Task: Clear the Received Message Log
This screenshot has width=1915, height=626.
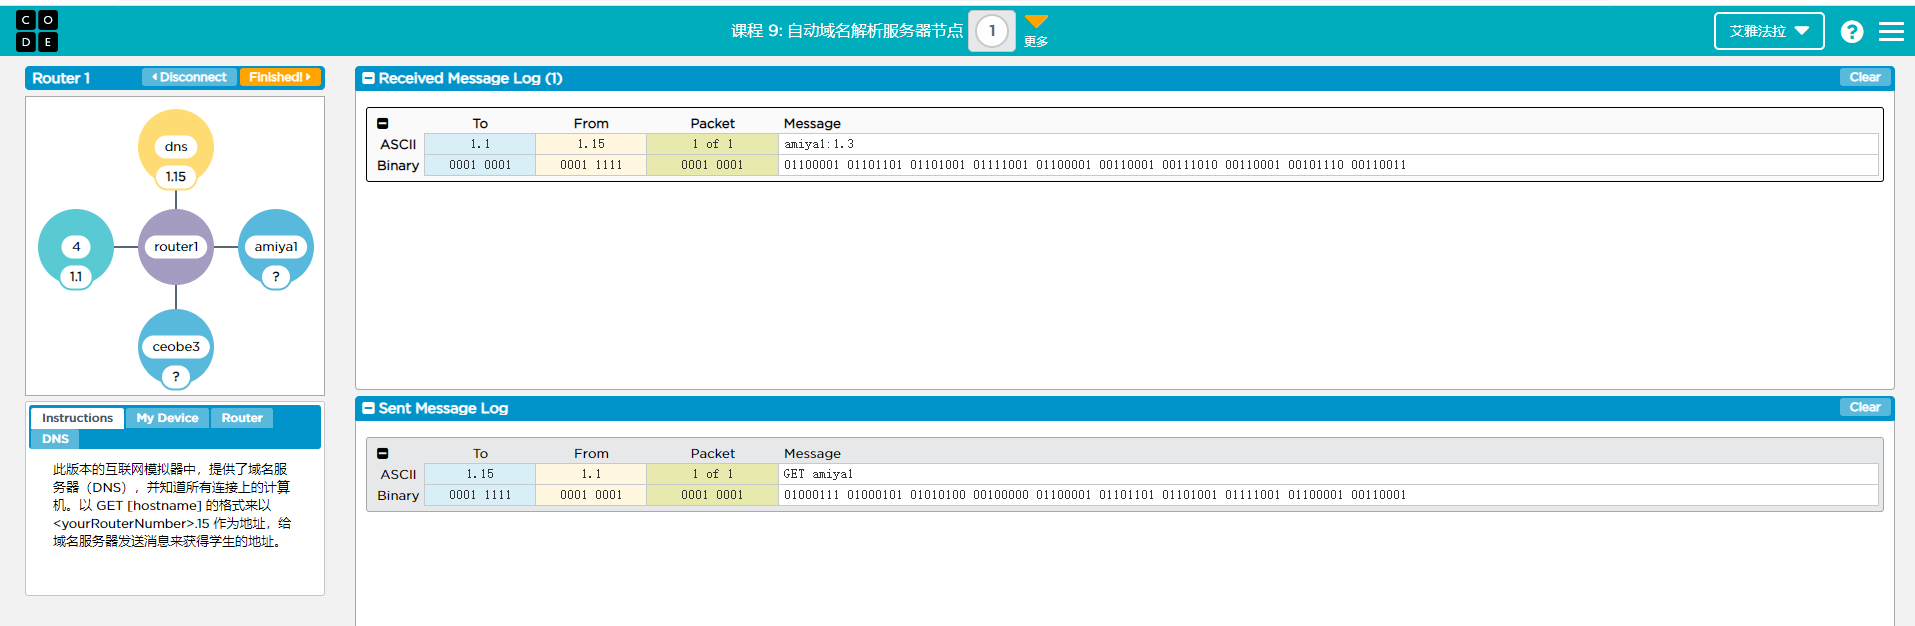Action: click(1864, 77)
